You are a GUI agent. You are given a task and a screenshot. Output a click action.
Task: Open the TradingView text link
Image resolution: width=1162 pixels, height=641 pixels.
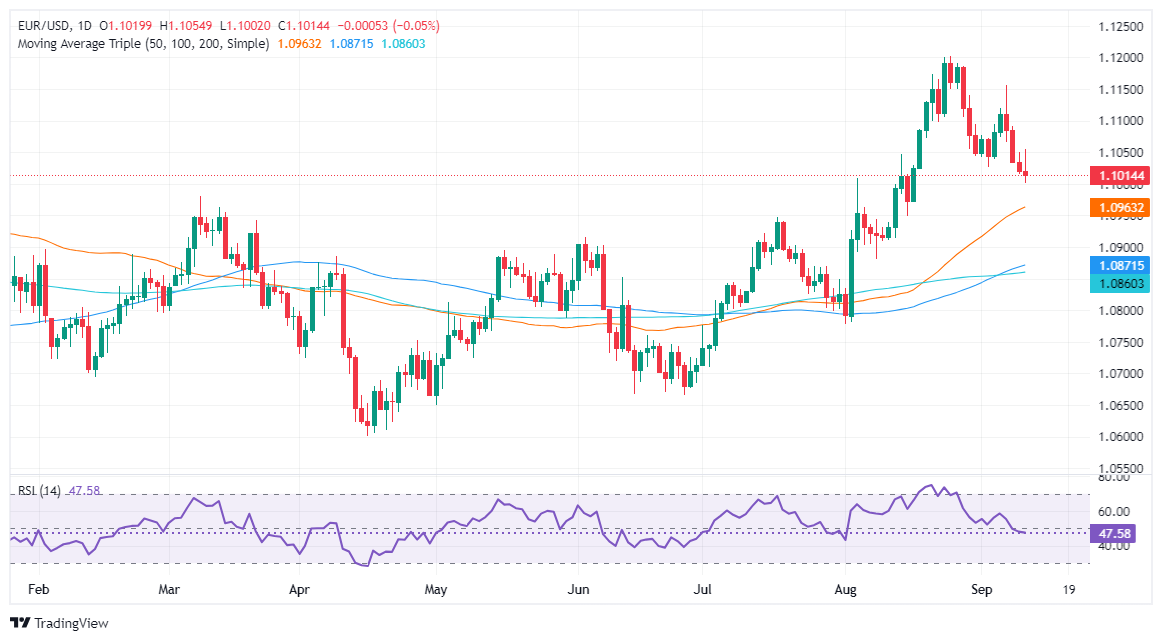click(71, 623)
